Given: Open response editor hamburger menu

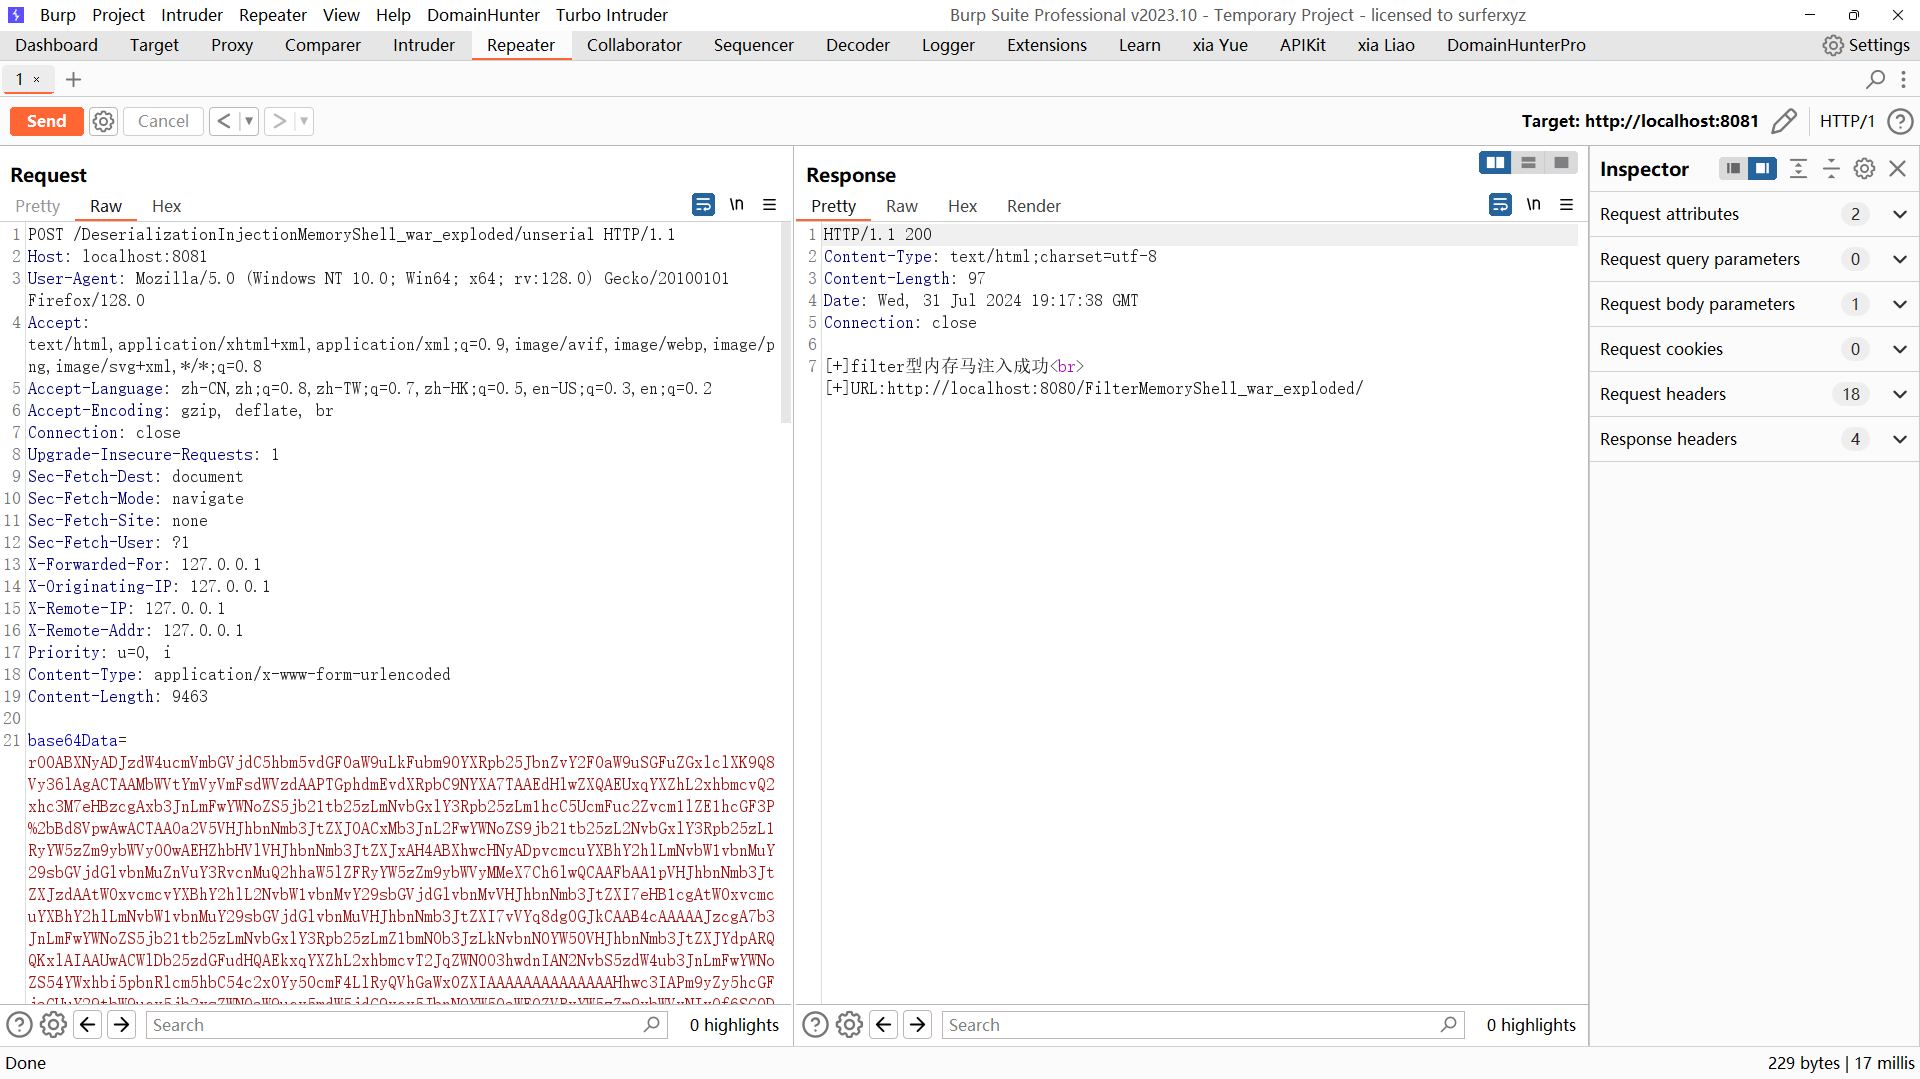Looking at the screenshot, I should 1566,205.
